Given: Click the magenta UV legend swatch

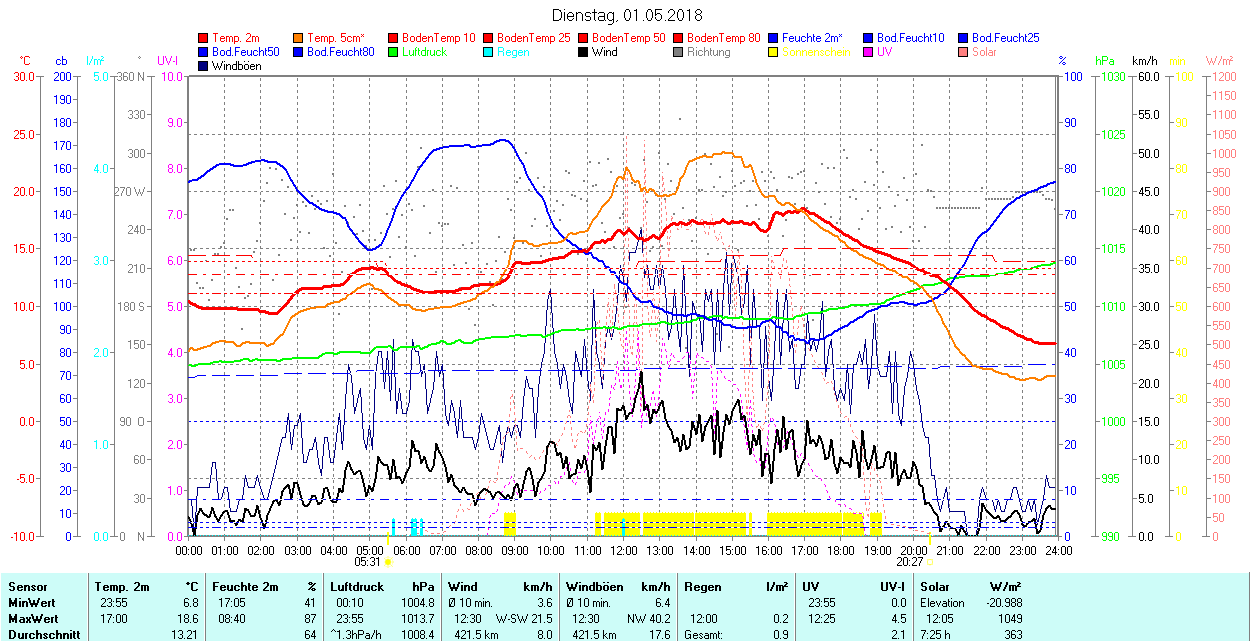Looking at the screenshot, I should 868,52.
